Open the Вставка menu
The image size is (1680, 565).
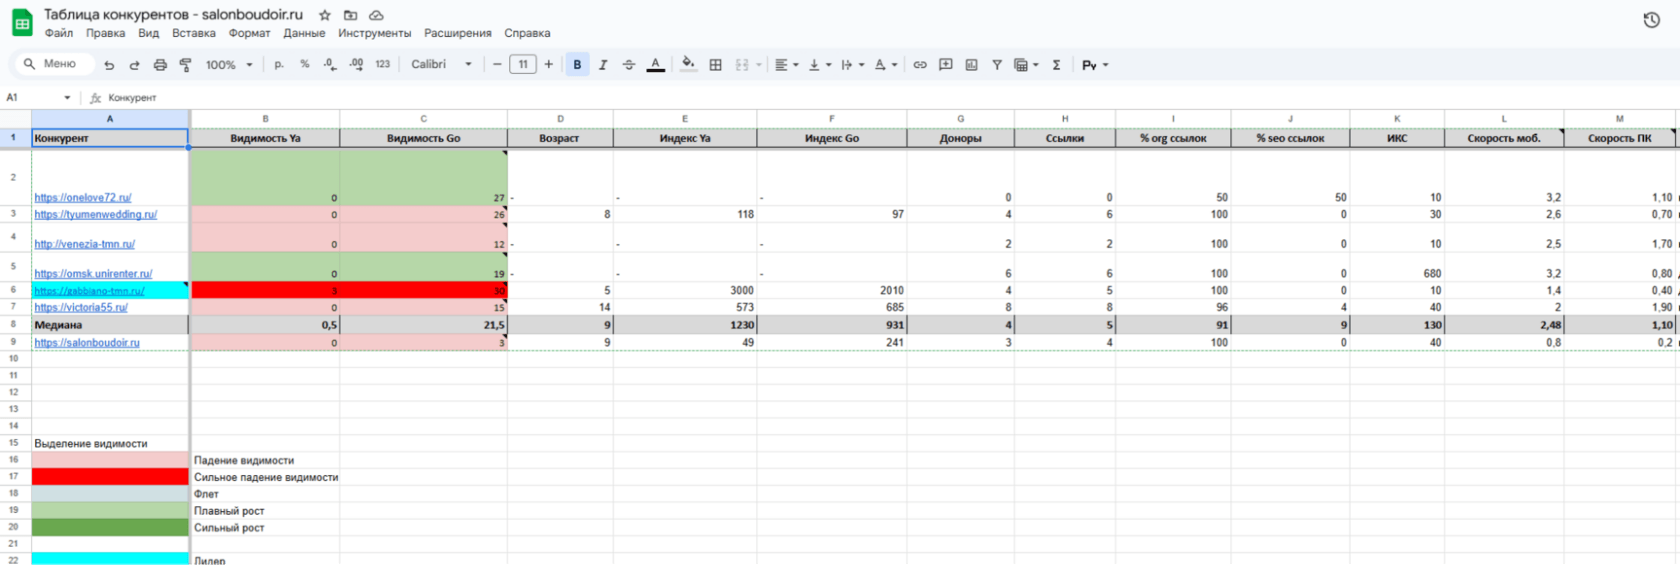194,33
